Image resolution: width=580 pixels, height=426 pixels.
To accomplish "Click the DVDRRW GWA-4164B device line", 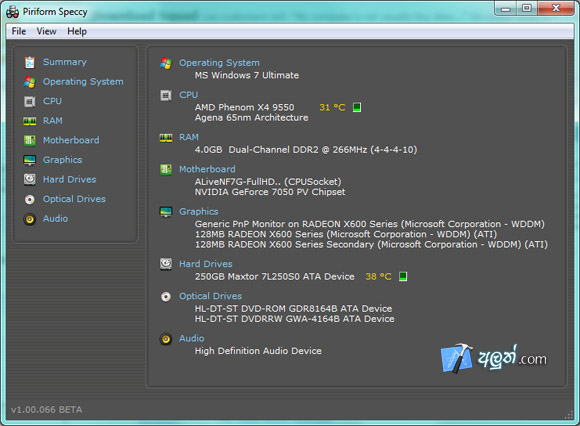I will tap(294, 319).
